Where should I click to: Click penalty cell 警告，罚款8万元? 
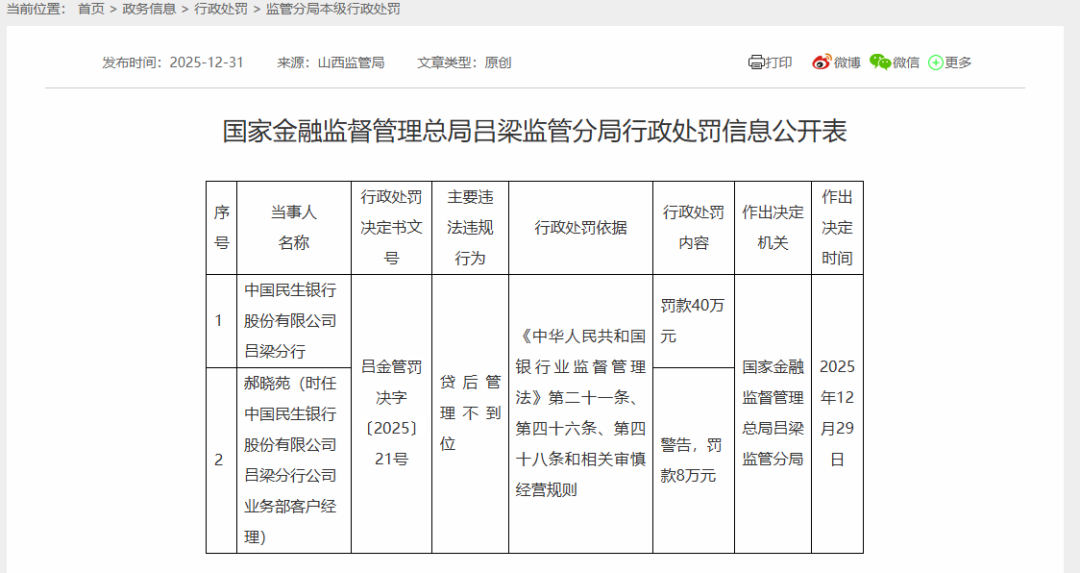click(694, 460)
